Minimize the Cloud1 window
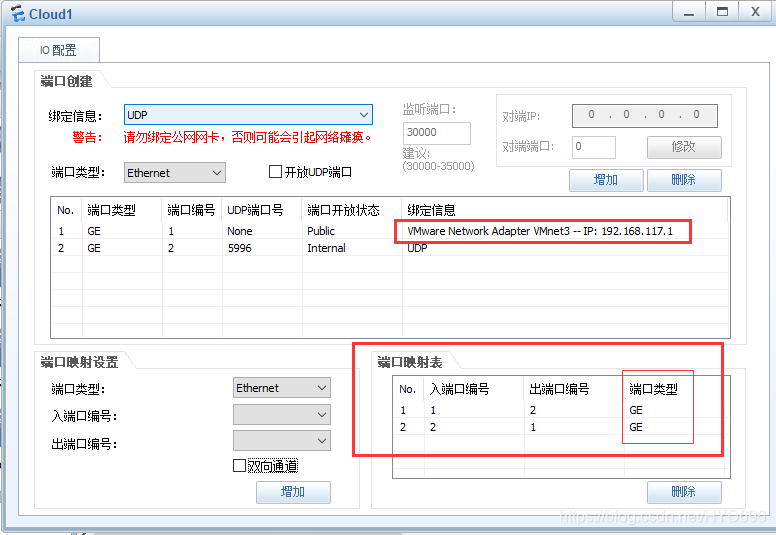The height and width of the screenshot is (535, 776). [689, 12]
